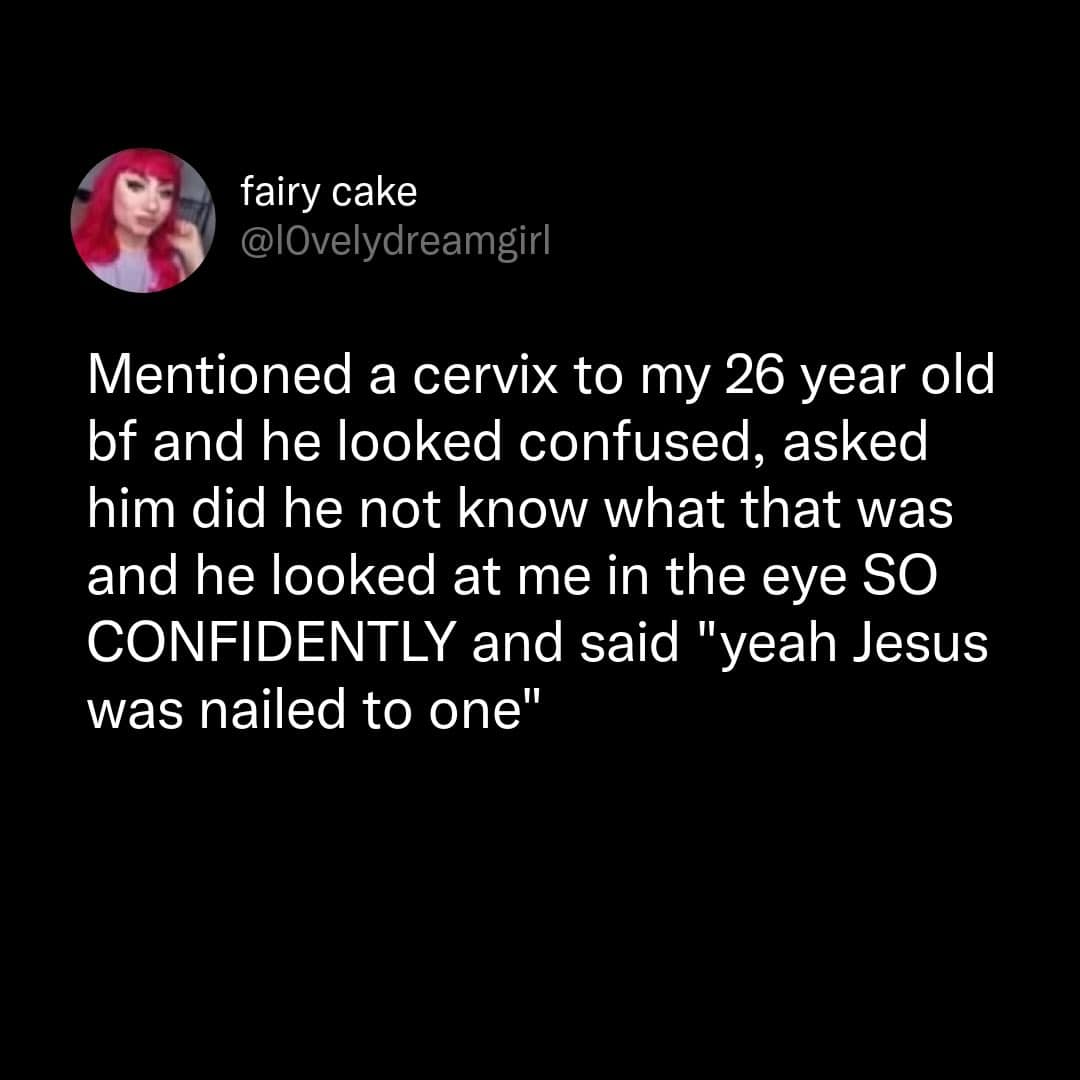The image size is (1080, 1080).
Task: Open the @l0velydreamgirl handle
Action: pos(395,242)
